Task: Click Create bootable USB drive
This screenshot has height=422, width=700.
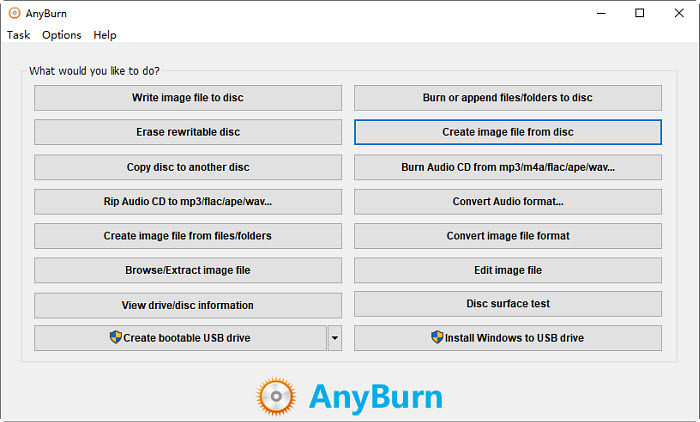Action: 180,338
